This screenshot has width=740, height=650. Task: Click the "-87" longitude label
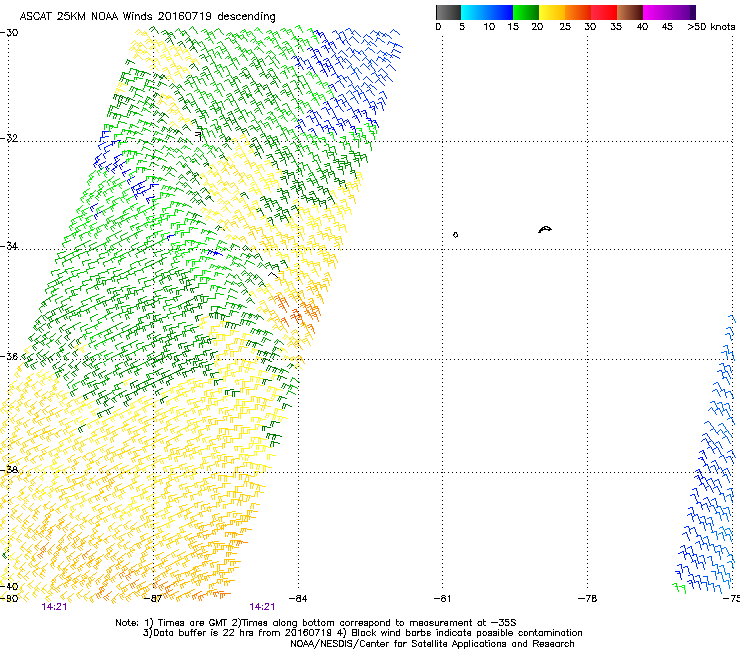tap(153, 599)
